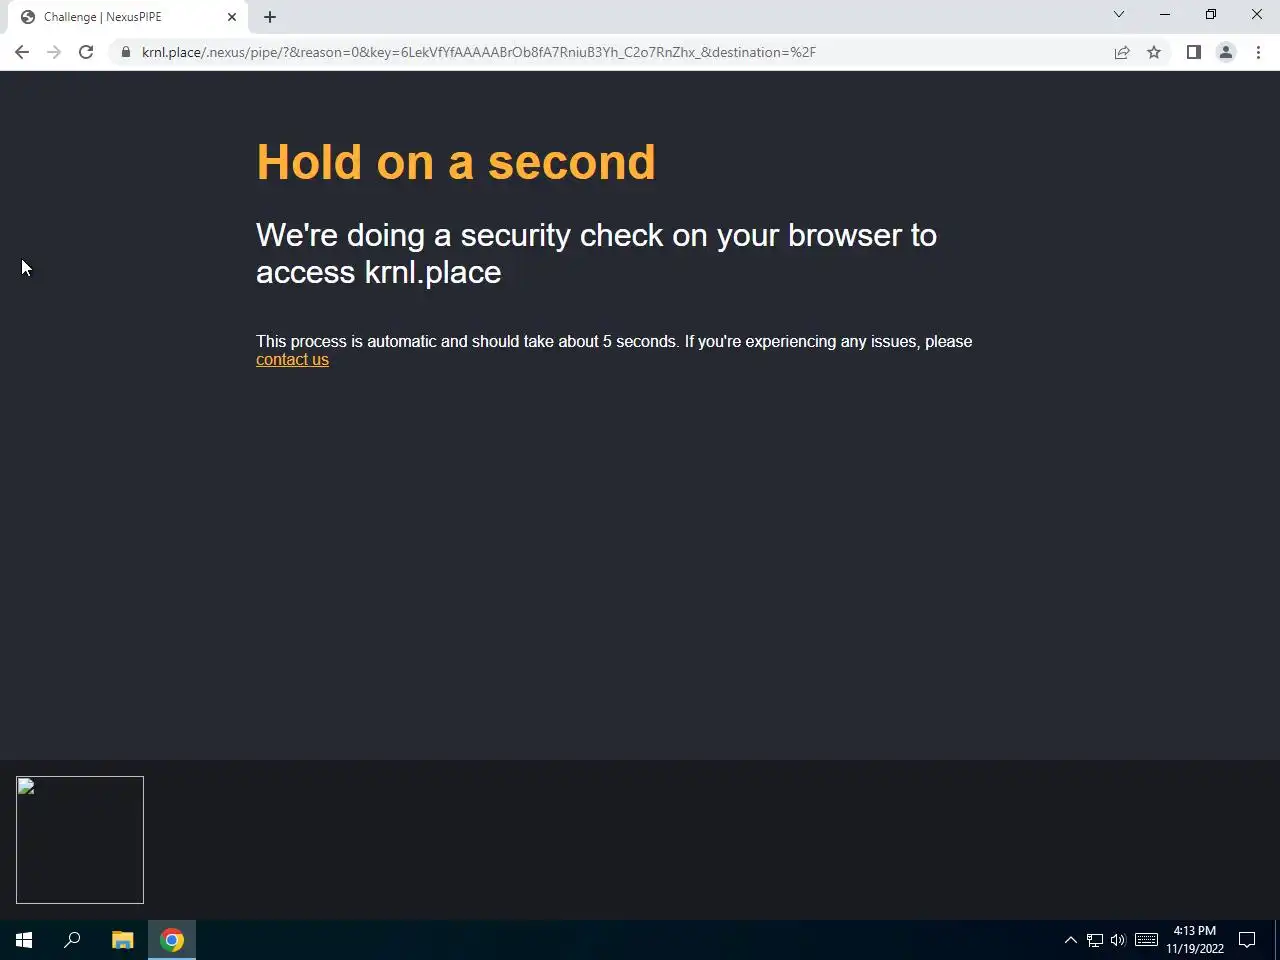Open the notifications action center
This screenshot has height=960, width=1280.
pos(1247,940)
